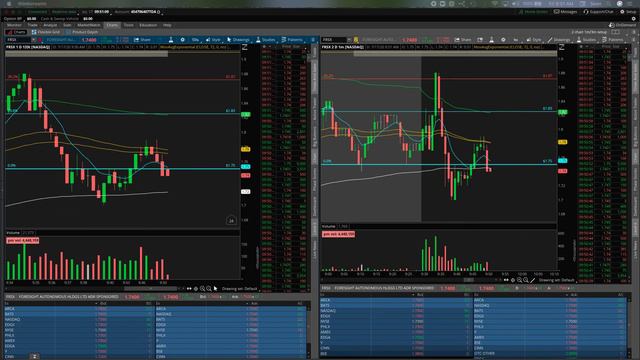The width and height of the screenshot is (640, 360).
Task: Click right chart zoom in magnifier
Action: click(519, 280)
